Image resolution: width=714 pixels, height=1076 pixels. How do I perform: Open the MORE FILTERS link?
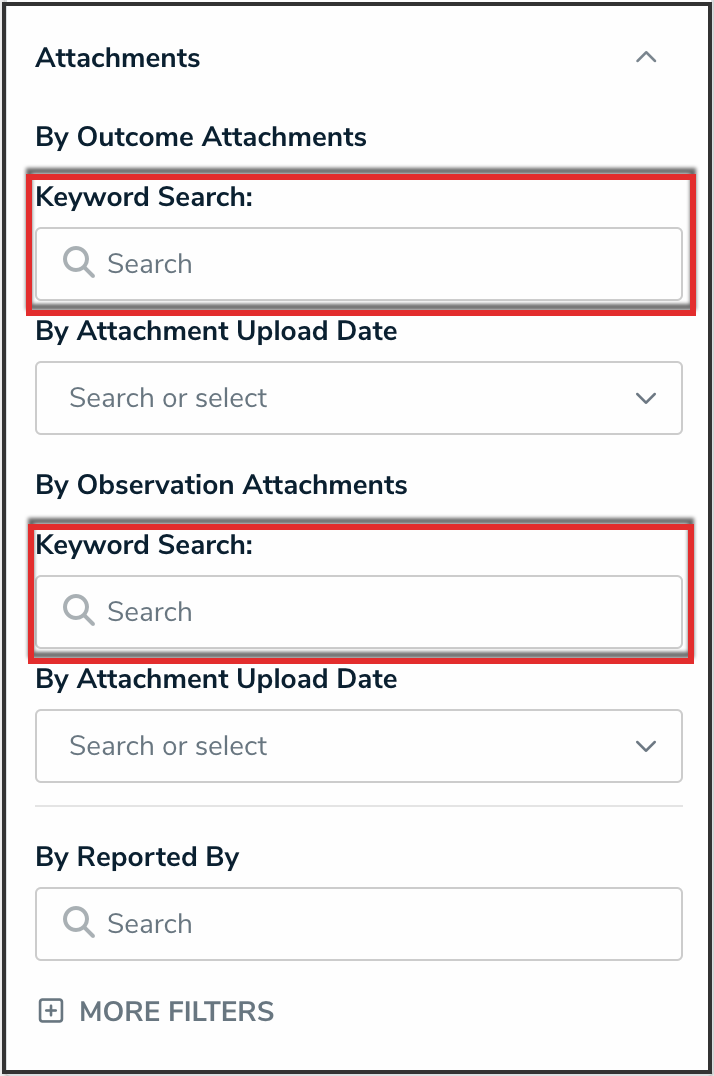[x=176, y=1011]
